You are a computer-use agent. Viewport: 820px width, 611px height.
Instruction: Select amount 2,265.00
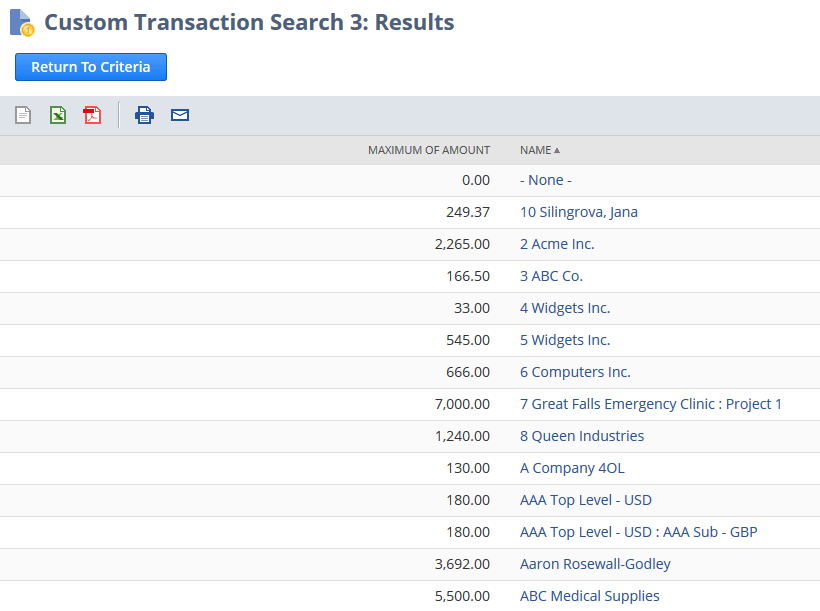click(x=462, y=244)
